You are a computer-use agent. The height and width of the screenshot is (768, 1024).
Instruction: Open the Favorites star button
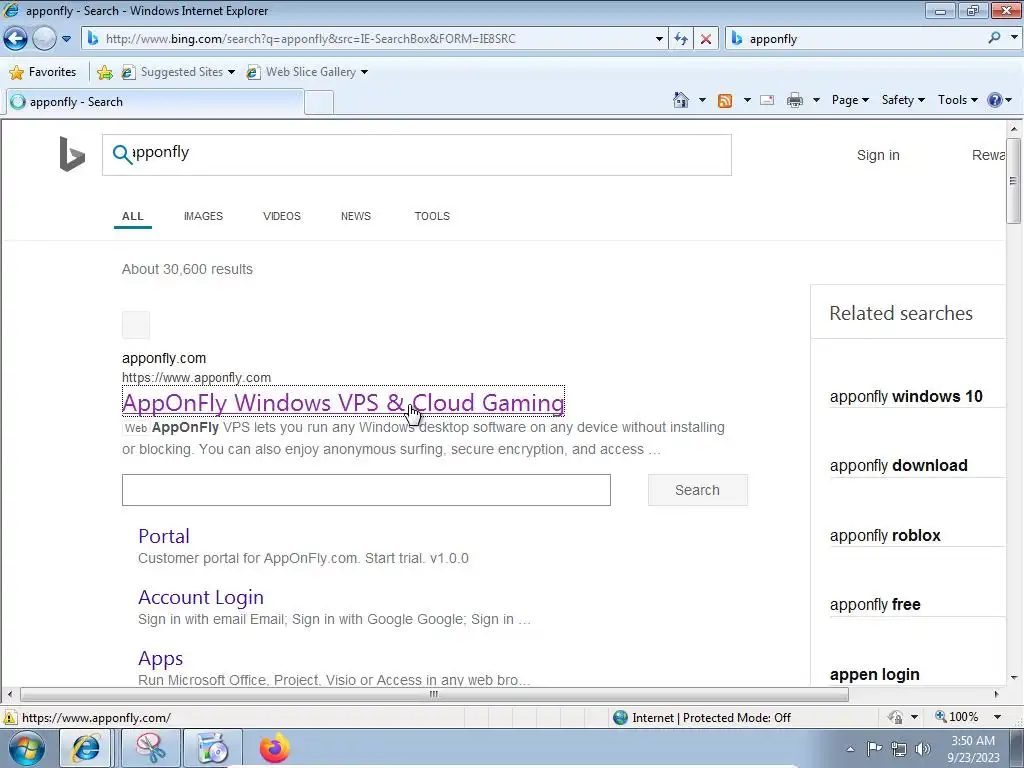(43, 72)
